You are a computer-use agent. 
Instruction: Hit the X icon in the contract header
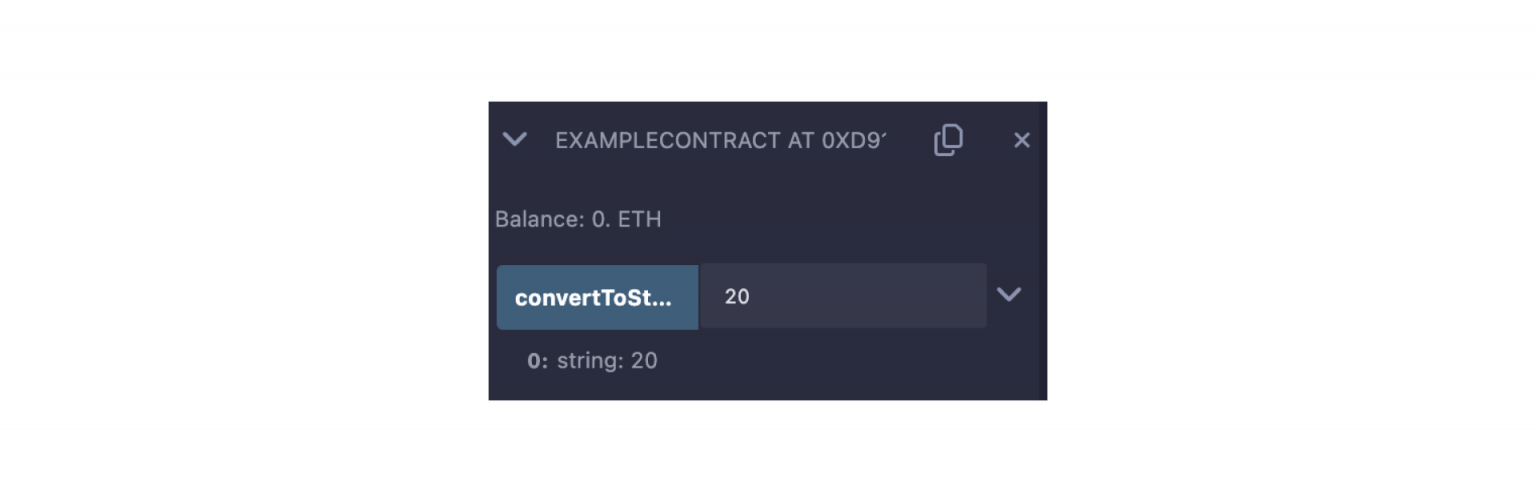point(1021,141)
